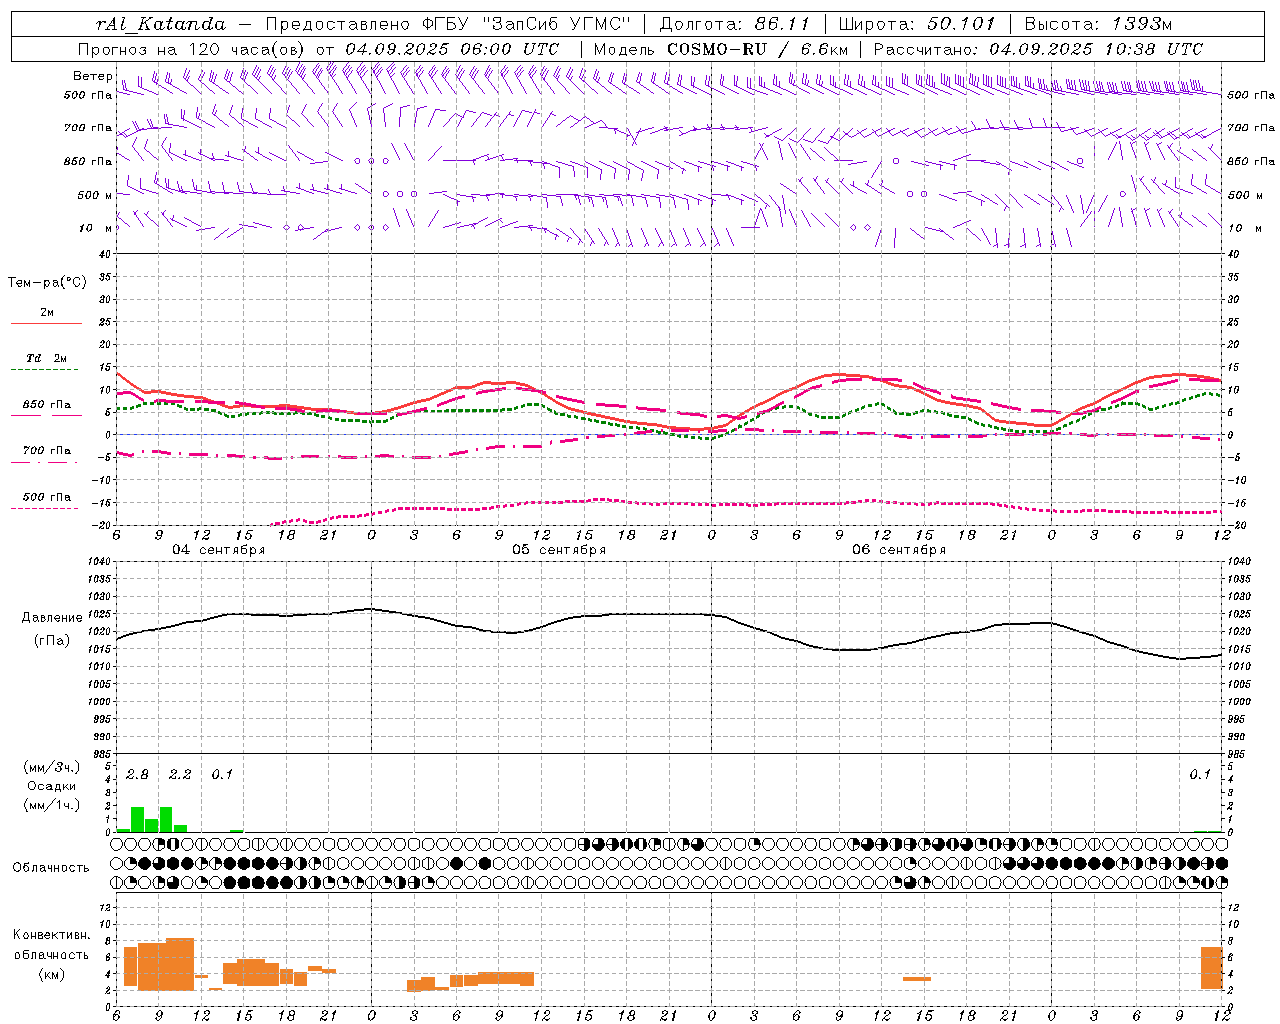This screenshot has width=1280, height=1024.
Task: Click the 'Модель COSMO-RU / 6.6км' text
Action: tap(721, 49)
